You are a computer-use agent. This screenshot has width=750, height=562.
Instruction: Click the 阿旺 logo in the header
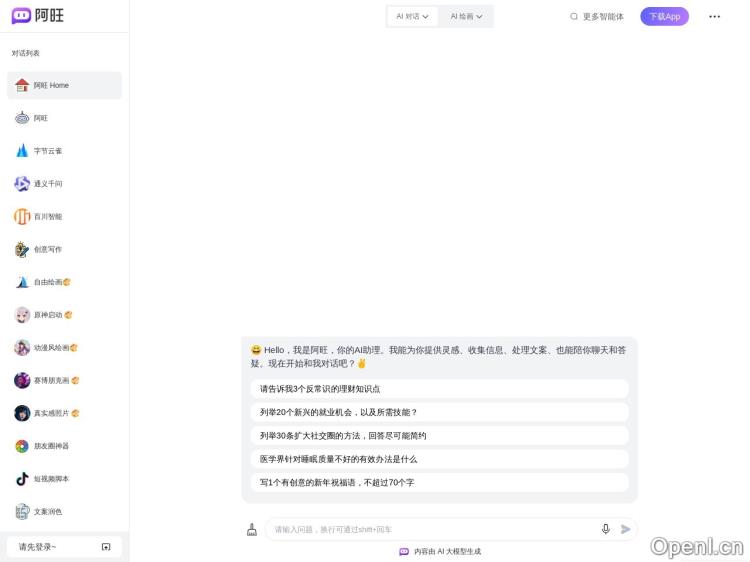(x=37, y=15)
